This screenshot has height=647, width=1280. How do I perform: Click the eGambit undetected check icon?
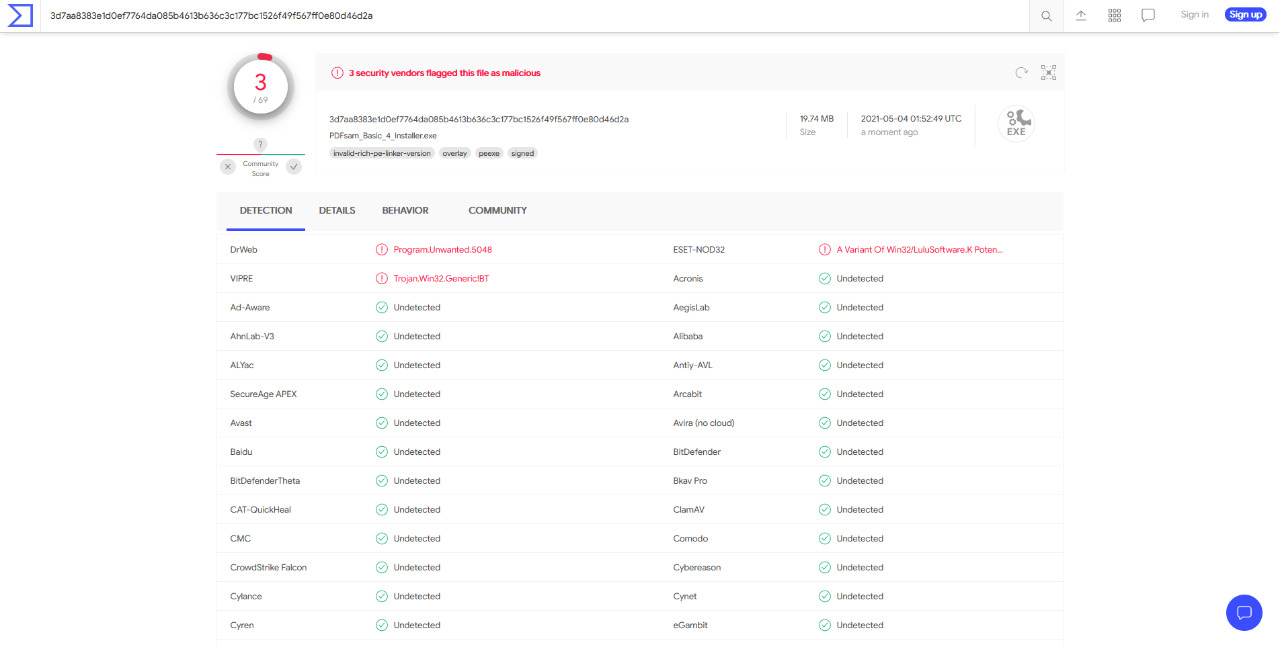825,625
